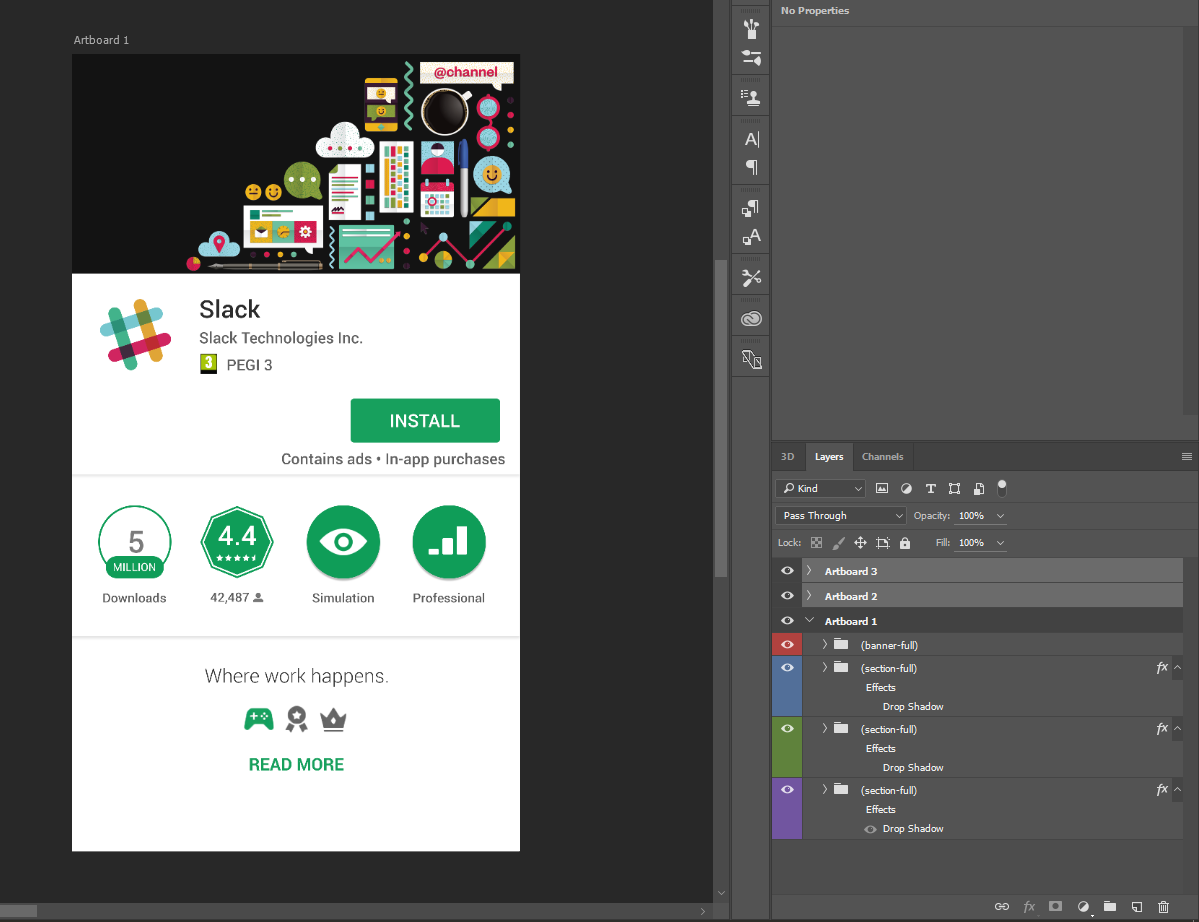Open the Character panel icon
The width and height of the screenshot is (1199, 922).
click(x=751, y=139)
